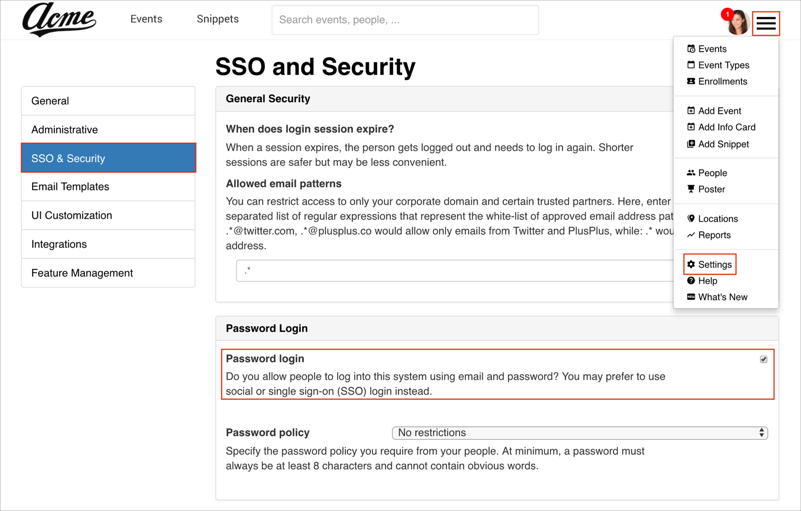Open Feature Management settings section
Image resolution: width=801 pixels, height=511 pixels.
[x=108, y=273]
